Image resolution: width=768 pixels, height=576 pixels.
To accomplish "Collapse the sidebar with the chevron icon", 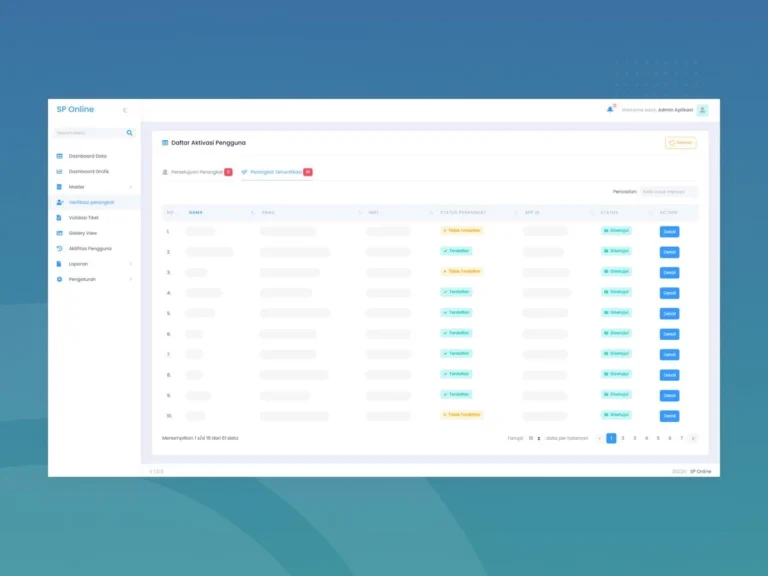I will click(x=125, y=110).
